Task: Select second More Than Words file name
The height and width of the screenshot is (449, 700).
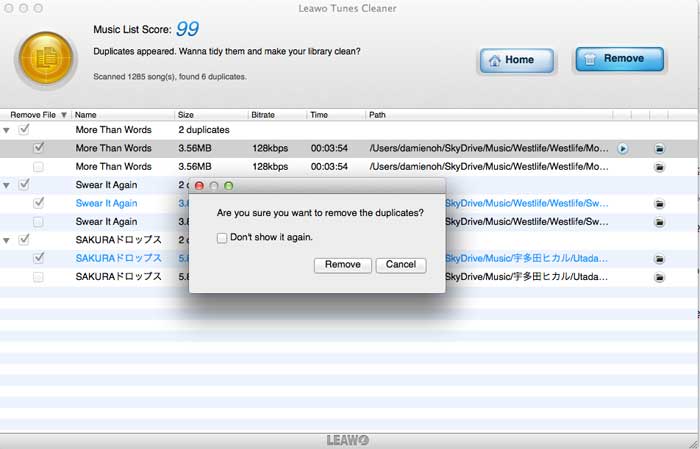Action: [113, 166]
